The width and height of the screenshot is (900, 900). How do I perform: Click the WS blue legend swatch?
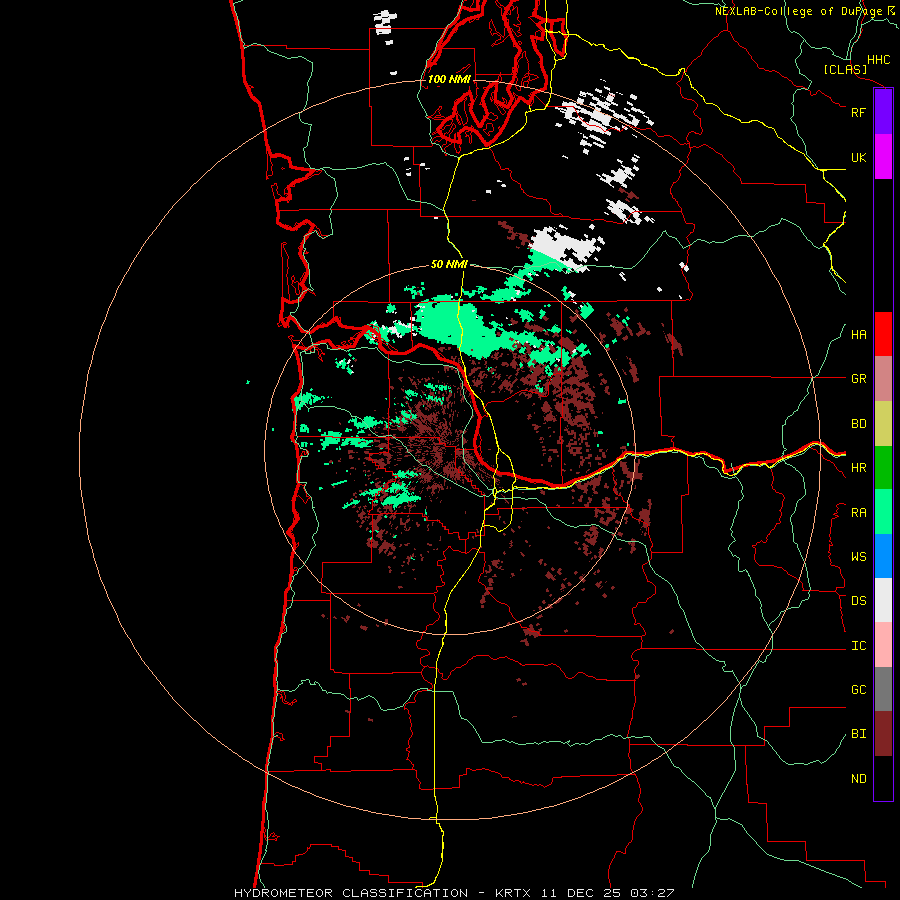click(883, 556)
